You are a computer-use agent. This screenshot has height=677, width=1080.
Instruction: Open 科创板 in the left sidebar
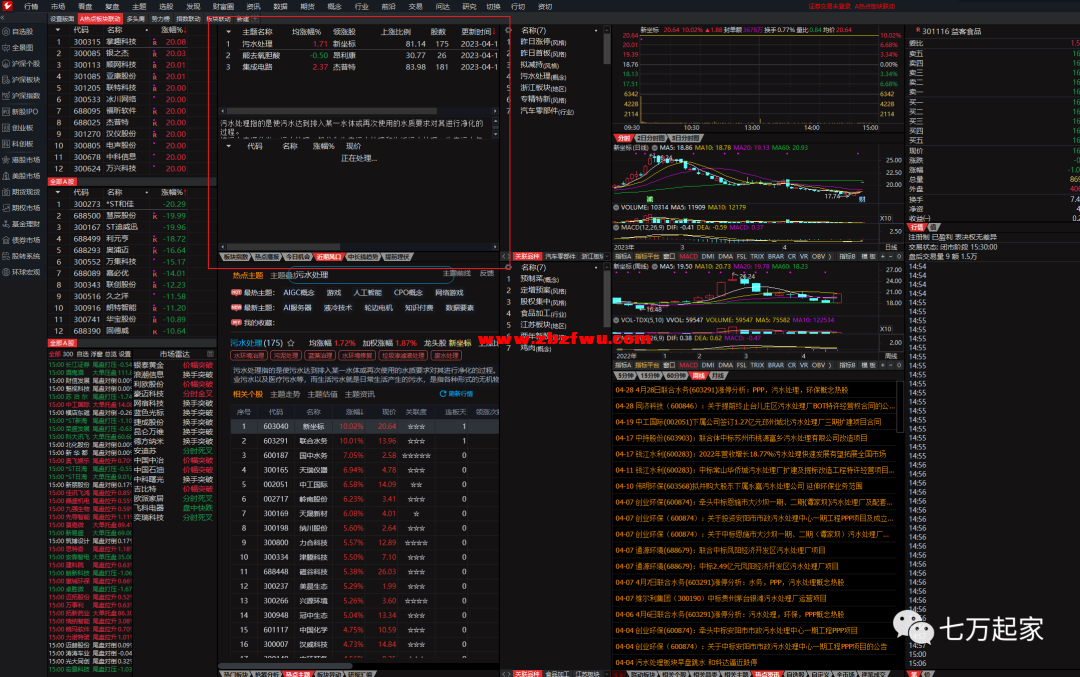coord(19,144)
